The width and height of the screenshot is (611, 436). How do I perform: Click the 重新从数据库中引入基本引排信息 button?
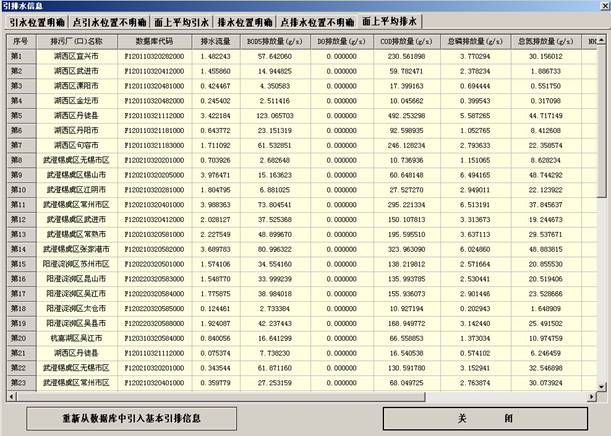click(133, 417)
